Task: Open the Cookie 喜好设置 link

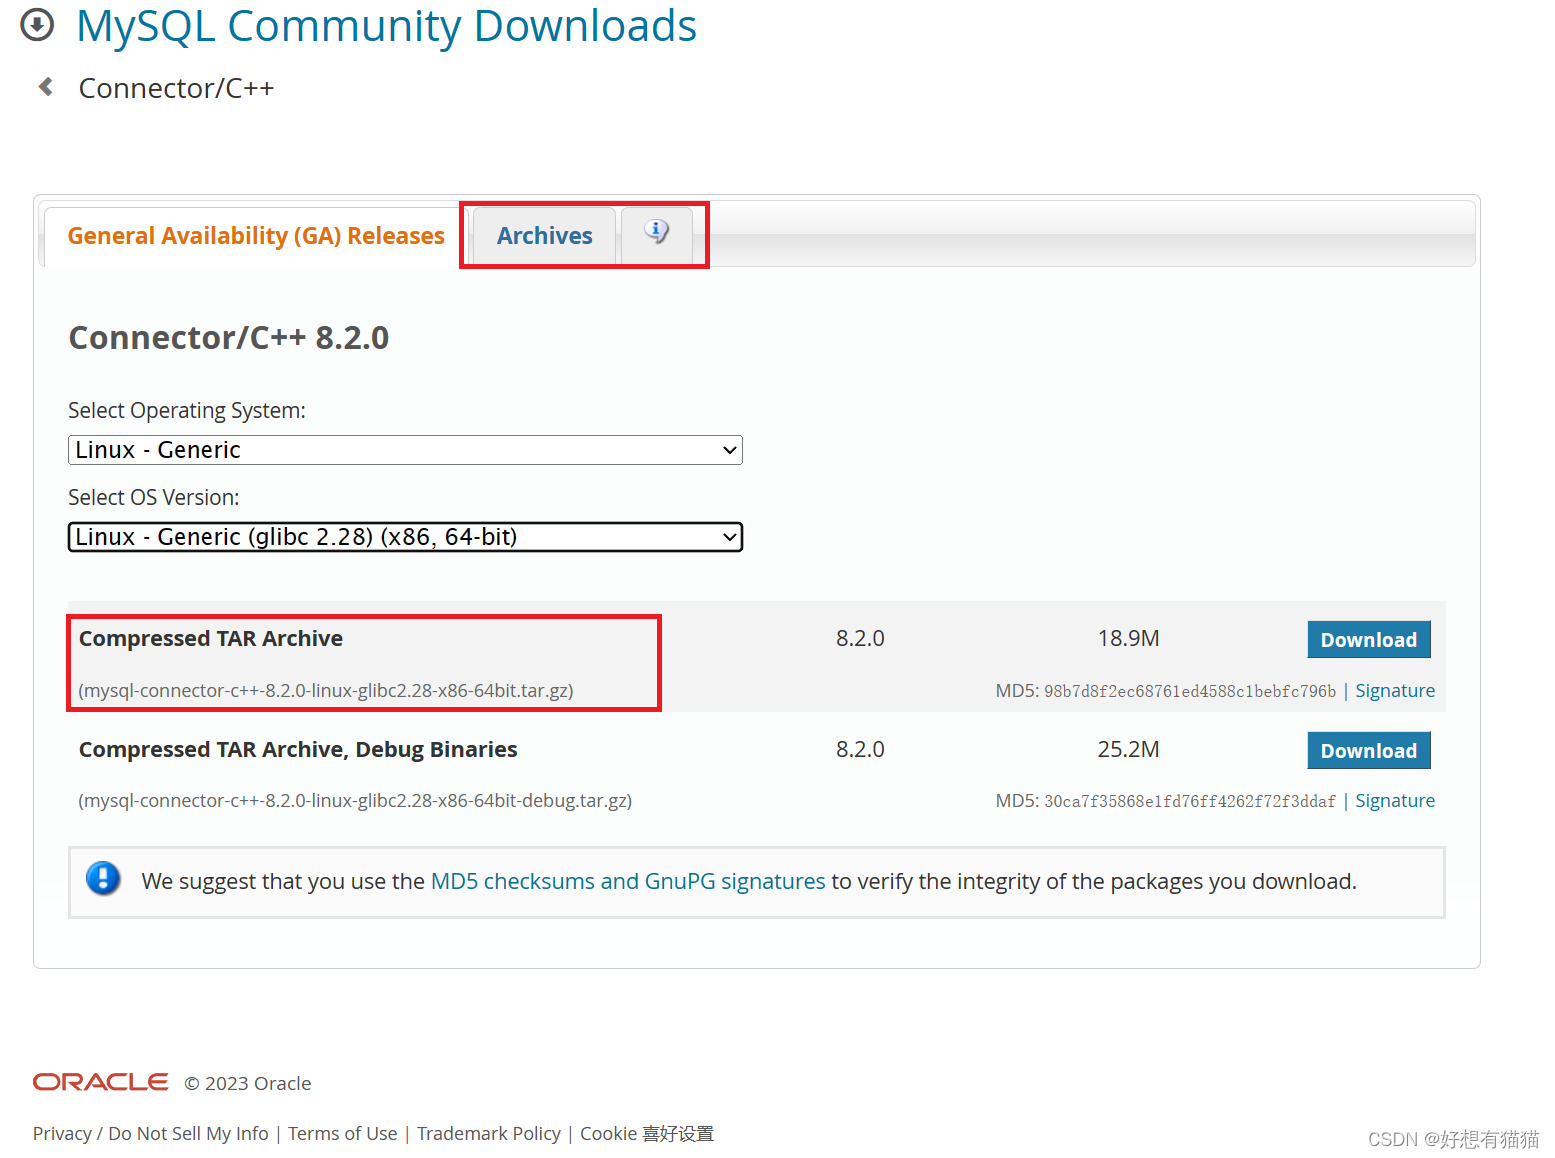Action: 647,1133
